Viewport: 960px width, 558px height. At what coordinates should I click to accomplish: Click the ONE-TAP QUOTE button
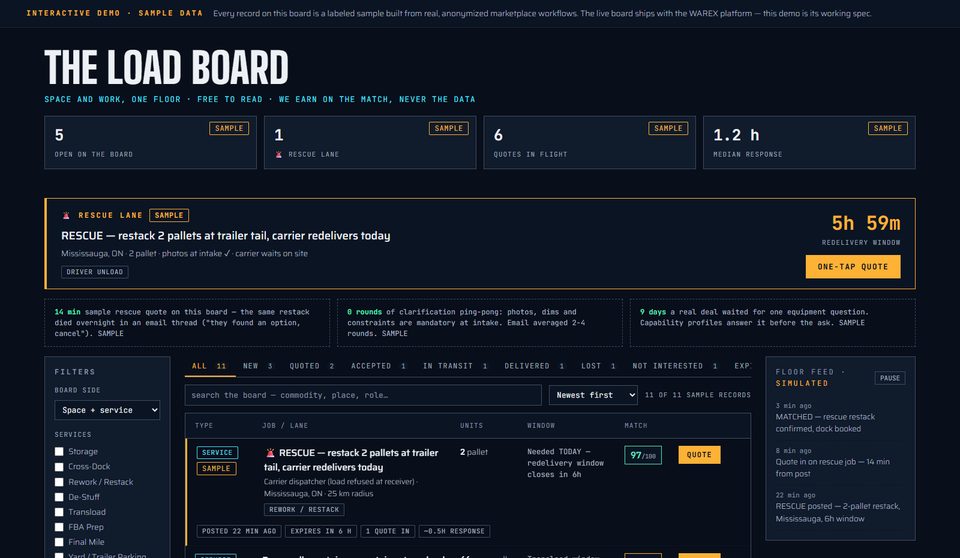pos(853,267)
